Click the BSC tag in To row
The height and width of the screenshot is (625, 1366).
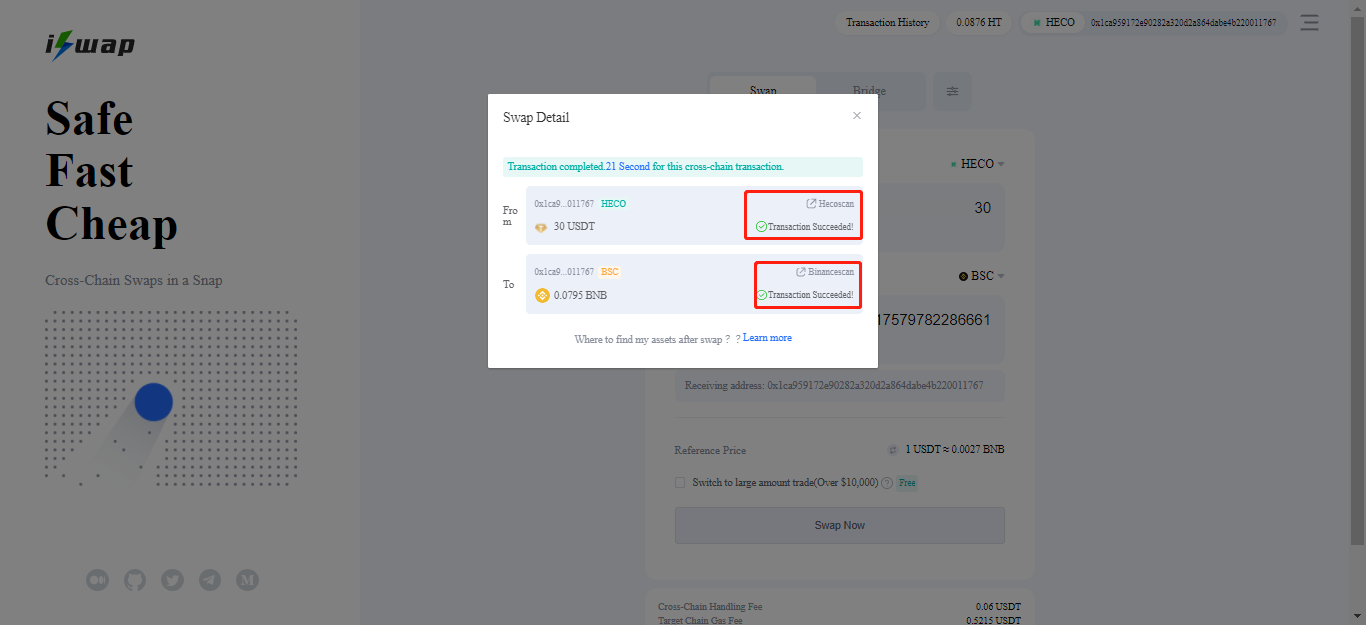(610, 272)
